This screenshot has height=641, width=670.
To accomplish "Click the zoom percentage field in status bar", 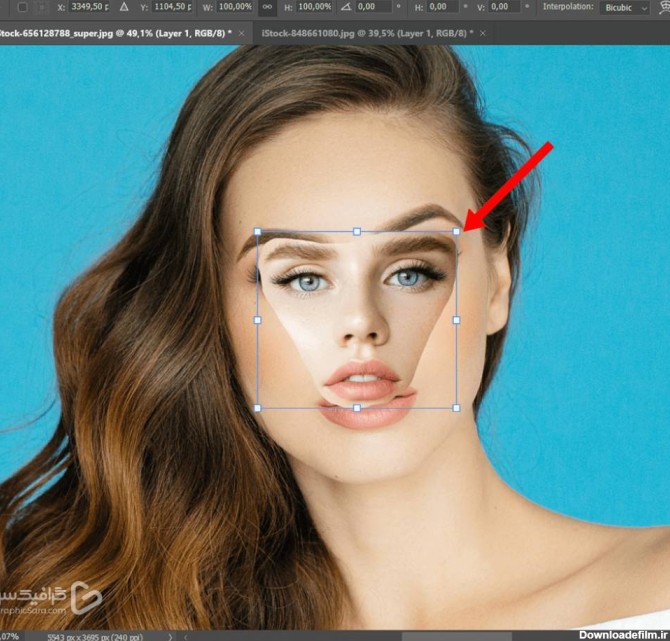I will coord(10,637).
